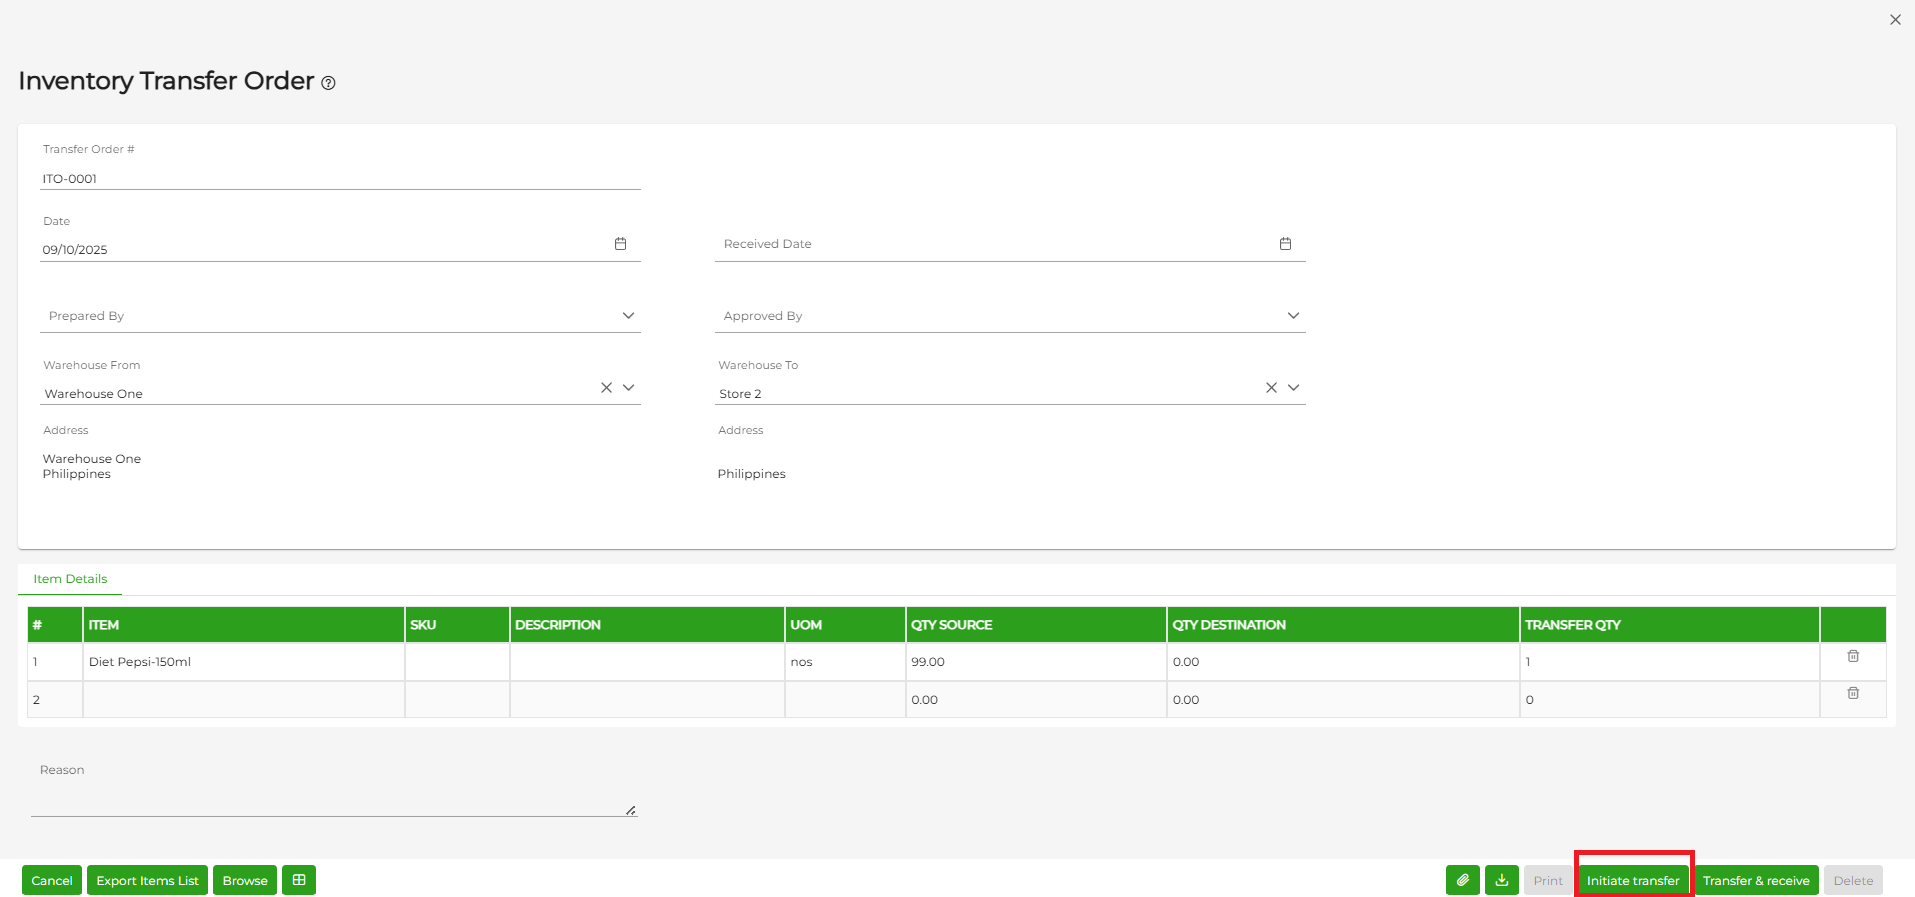Open the Warehouse To dropdown arrow
Image resolution: width=1915 pixels, height=897 pixels.
1293,388
